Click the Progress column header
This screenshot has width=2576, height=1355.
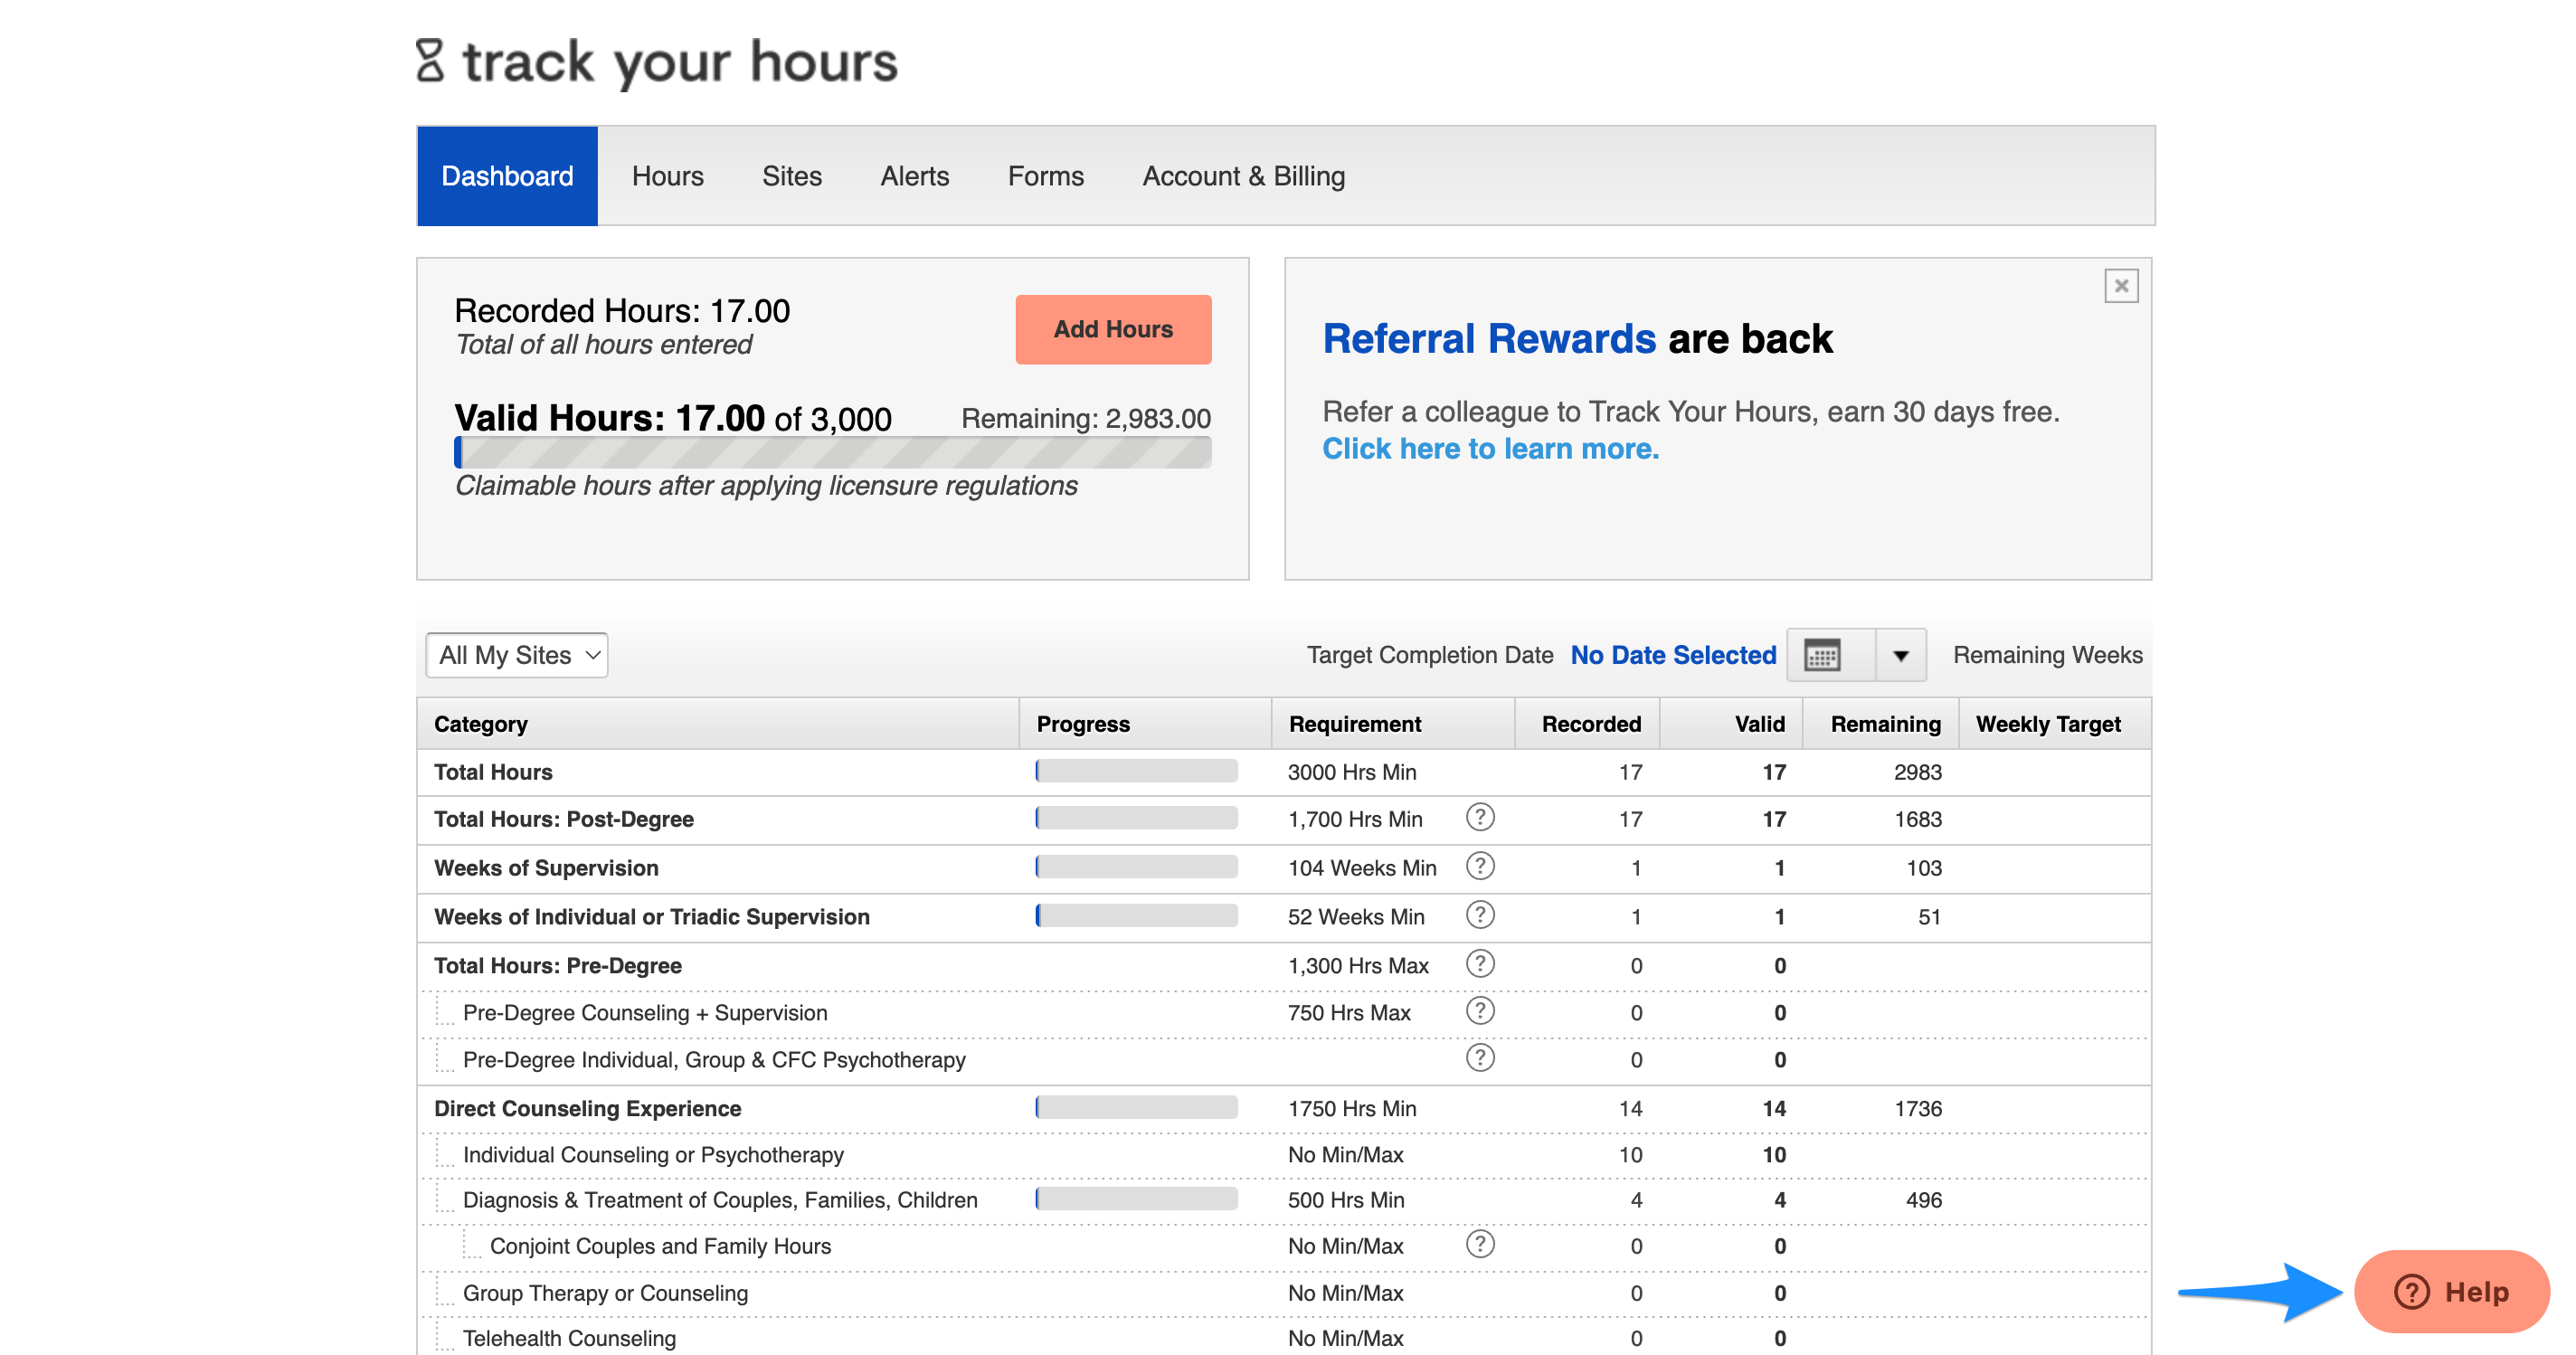[x=1145, y=724]
